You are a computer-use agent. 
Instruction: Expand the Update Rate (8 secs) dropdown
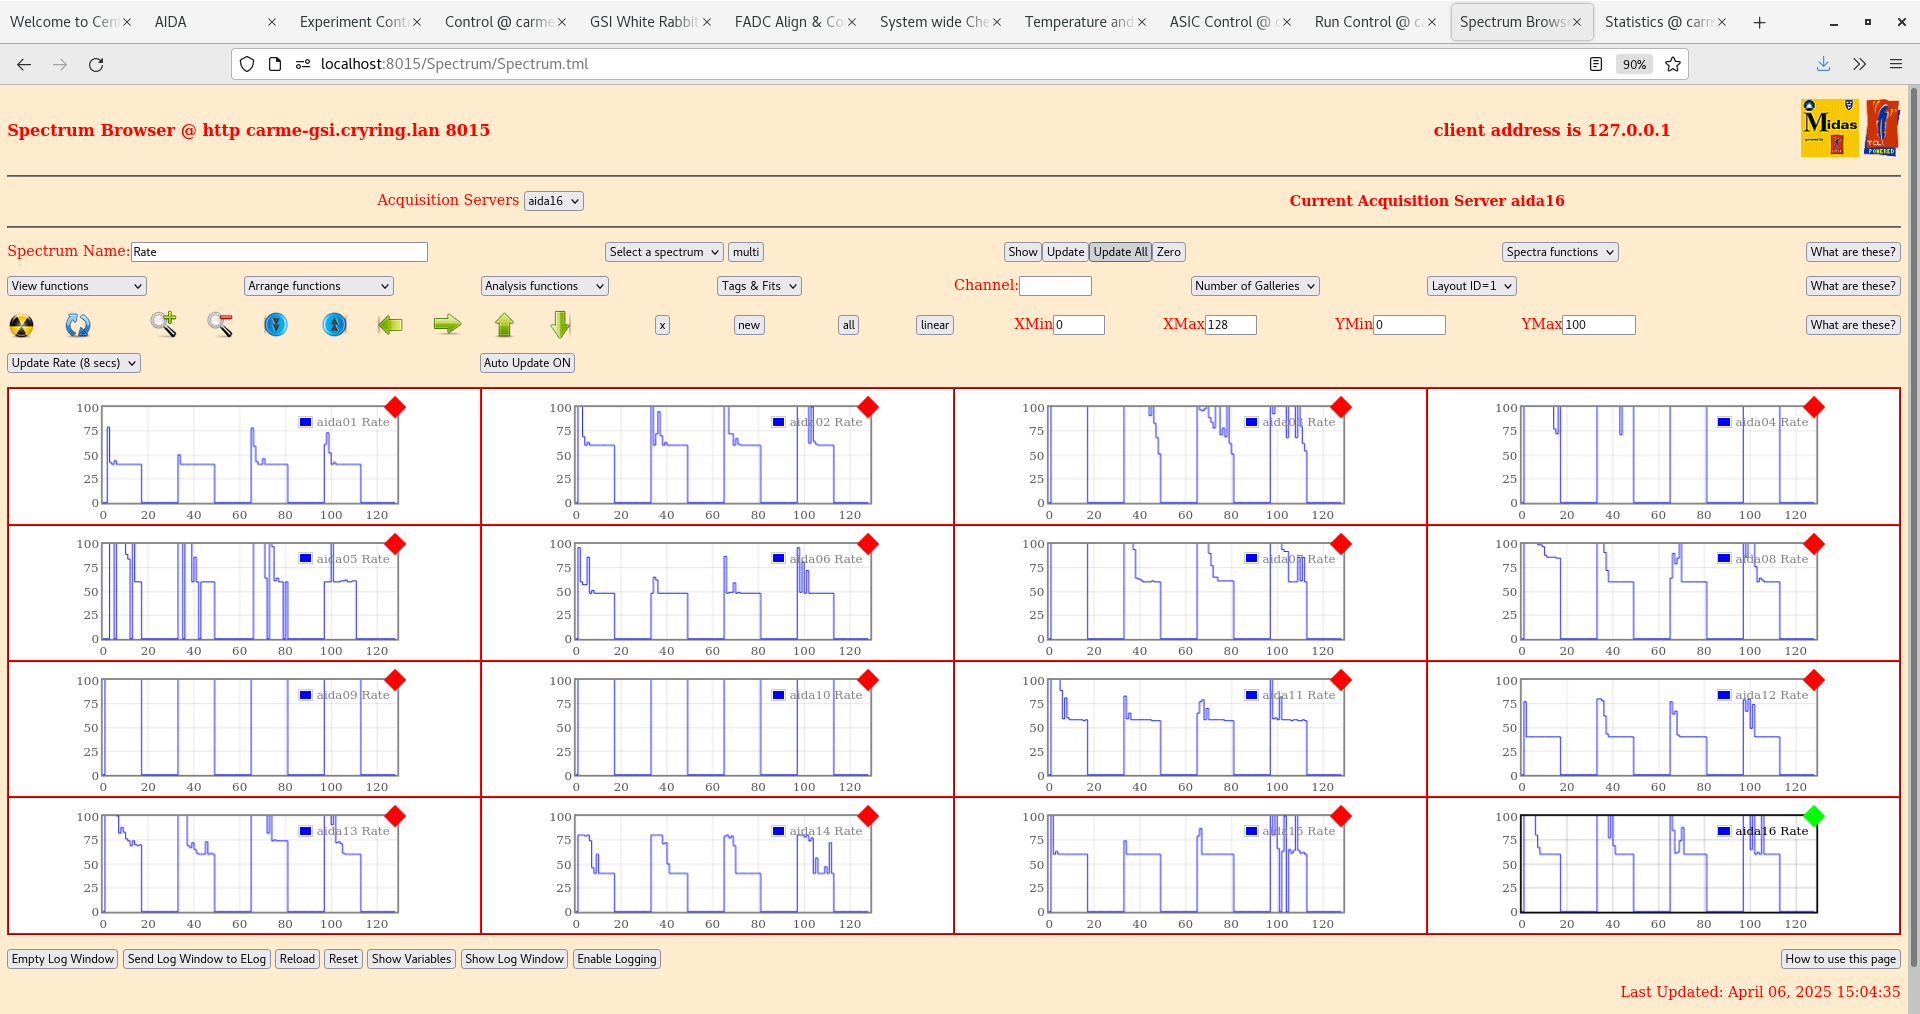coord(74,363)
